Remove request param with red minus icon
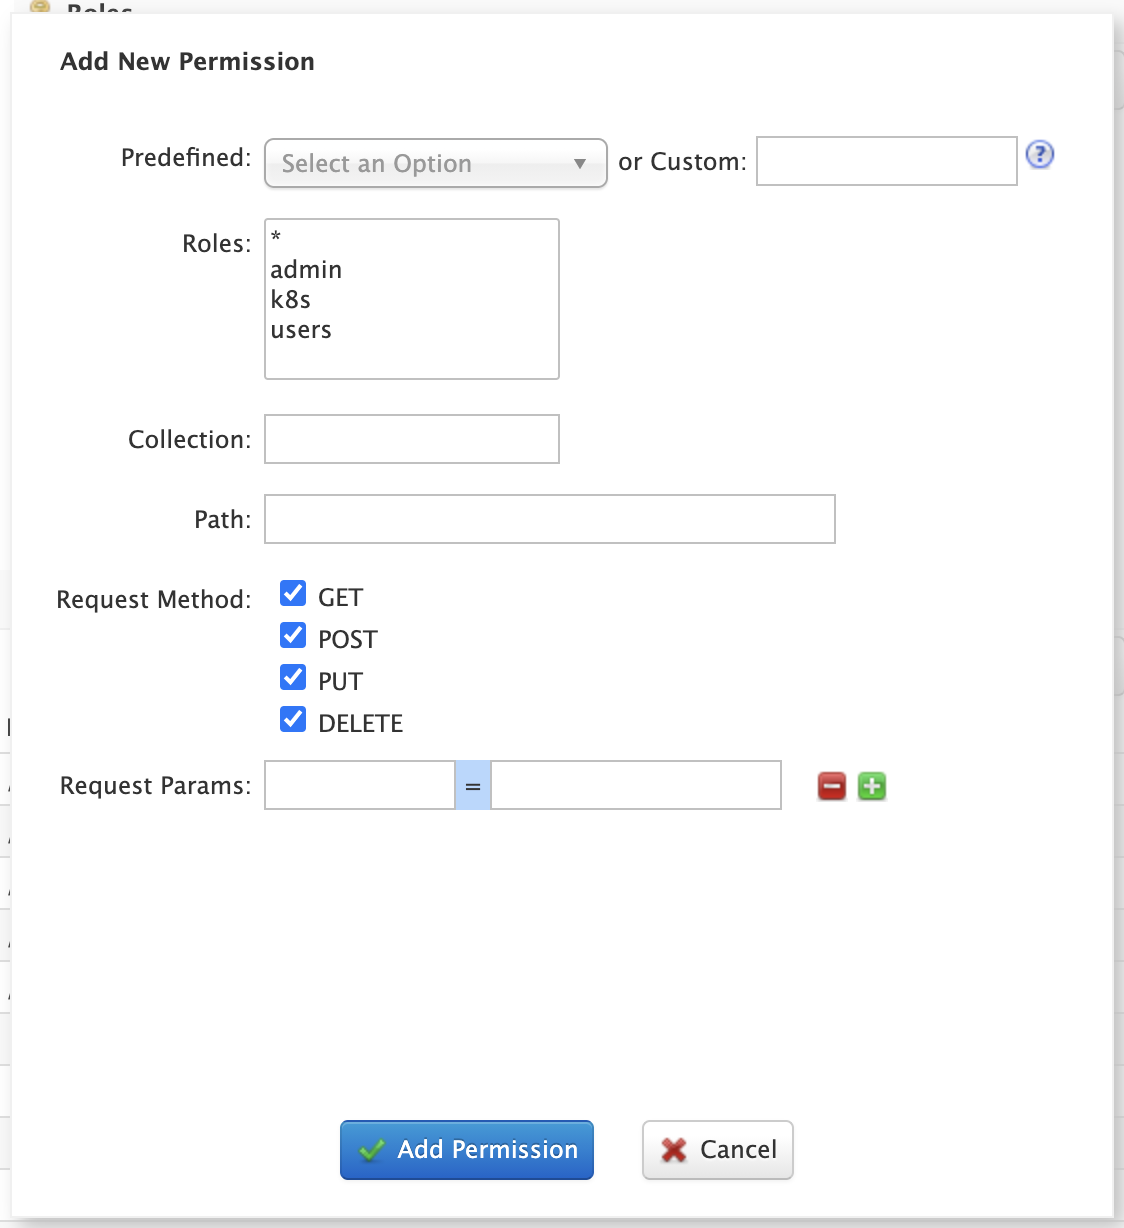Screen dimensions: 1124x1228 coord(832,787)
